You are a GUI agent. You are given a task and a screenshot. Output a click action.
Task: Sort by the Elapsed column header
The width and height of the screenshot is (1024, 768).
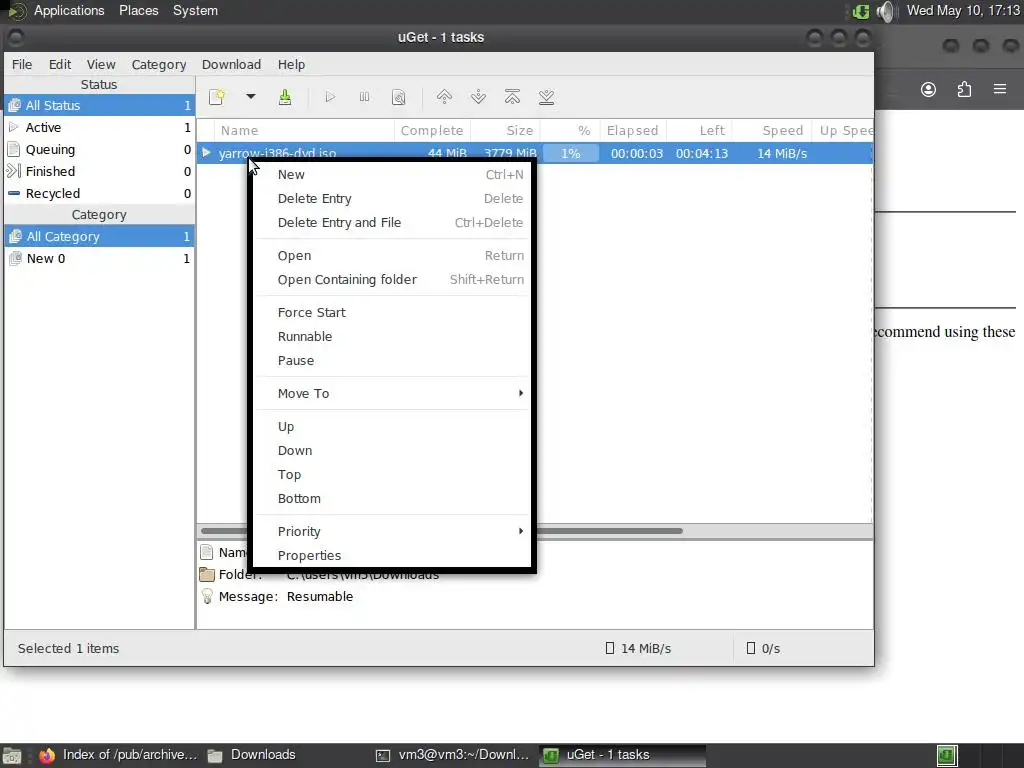pyautogui.click(x=632, y=131)
